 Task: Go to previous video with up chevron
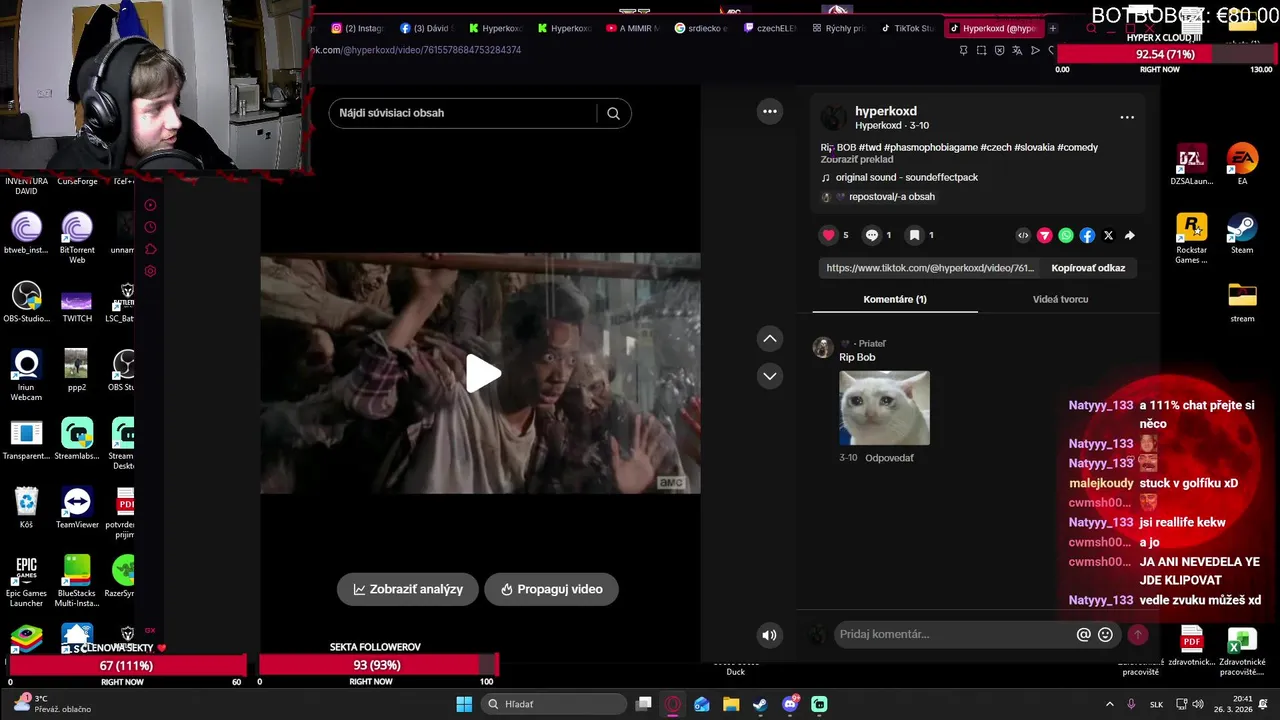[x=770, y=339]
